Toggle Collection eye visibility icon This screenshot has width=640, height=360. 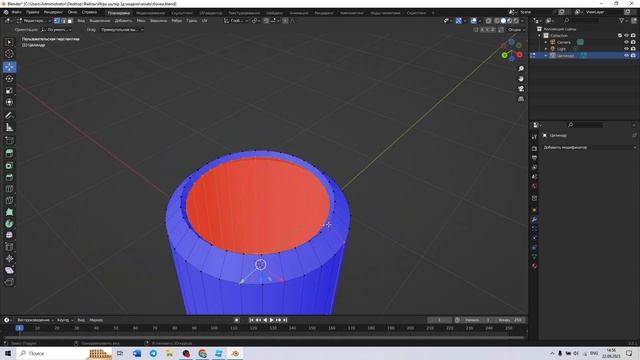pos(626,36)
